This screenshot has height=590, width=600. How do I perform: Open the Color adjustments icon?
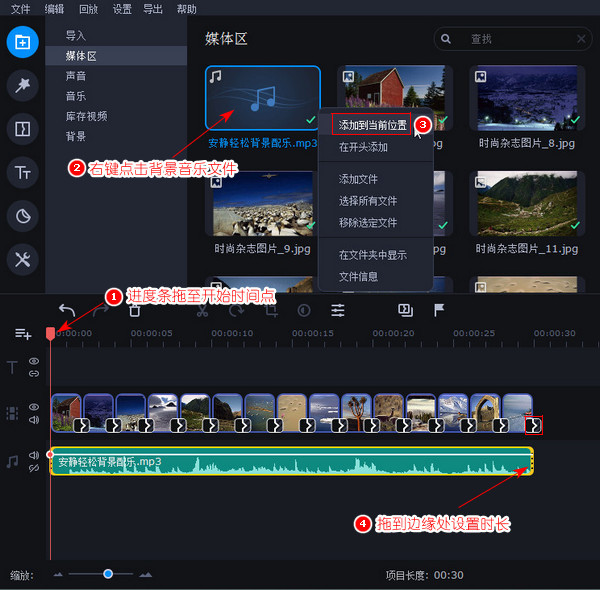pos(304,310)
